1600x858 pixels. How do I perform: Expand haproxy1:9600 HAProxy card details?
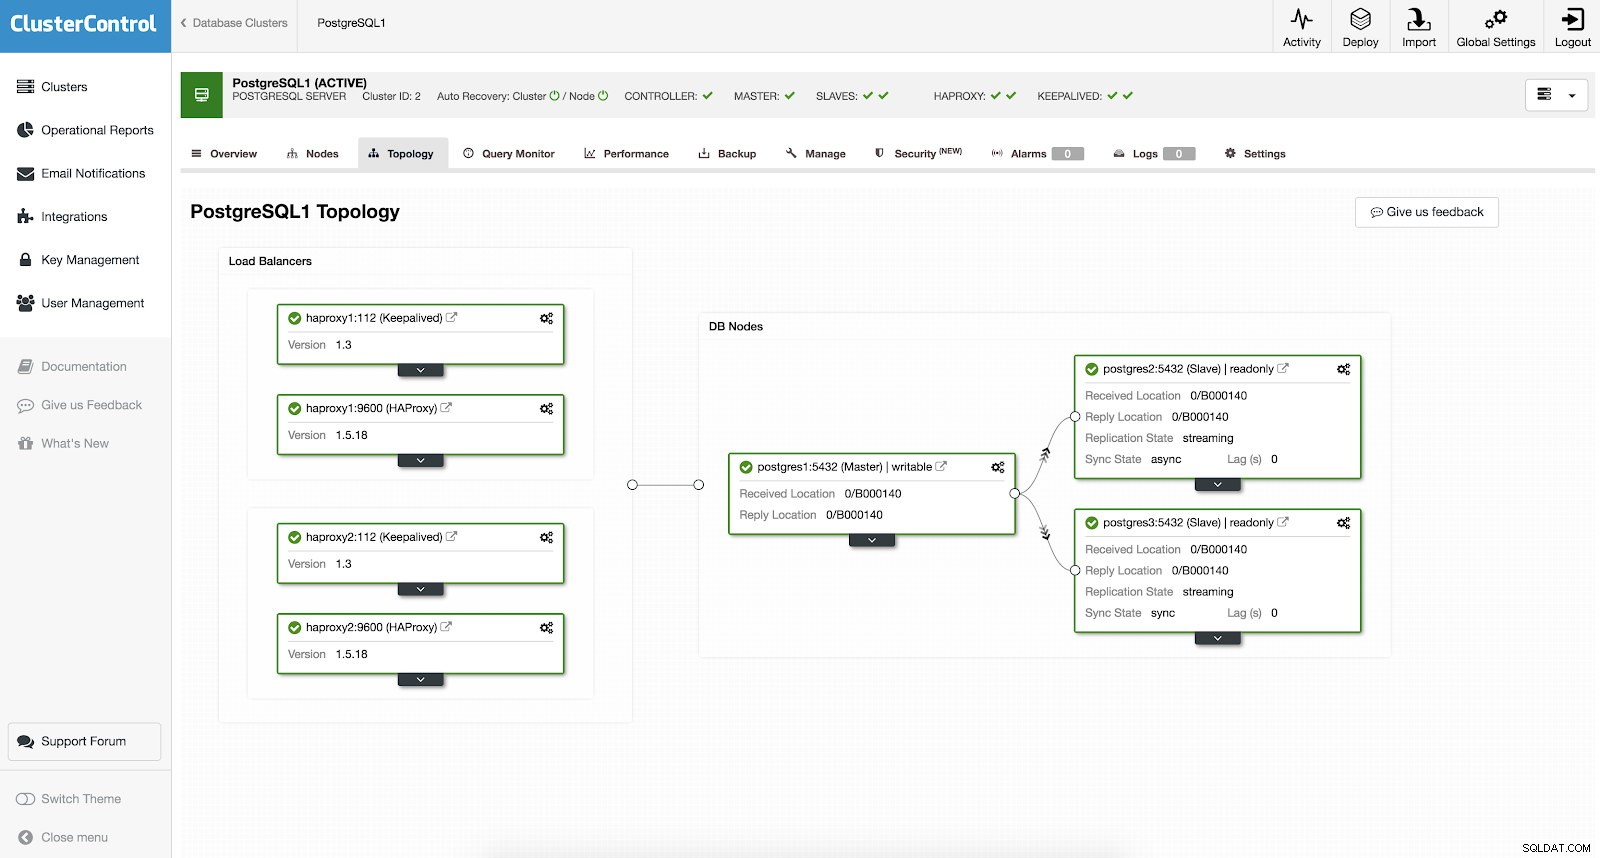point(420,461)
